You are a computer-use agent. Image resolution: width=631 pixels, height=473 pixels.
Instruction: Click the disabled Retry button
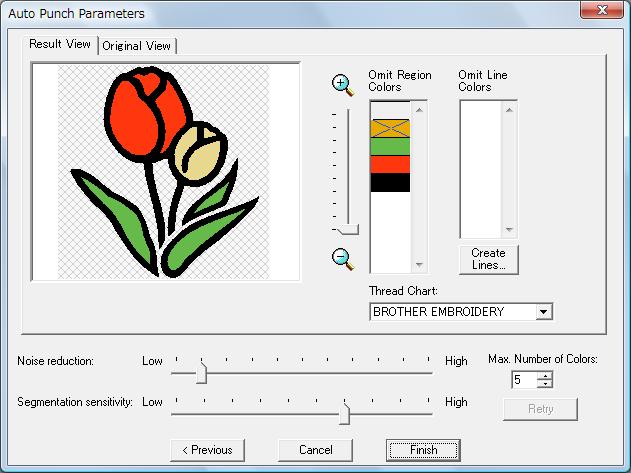(x=540, y=409)
